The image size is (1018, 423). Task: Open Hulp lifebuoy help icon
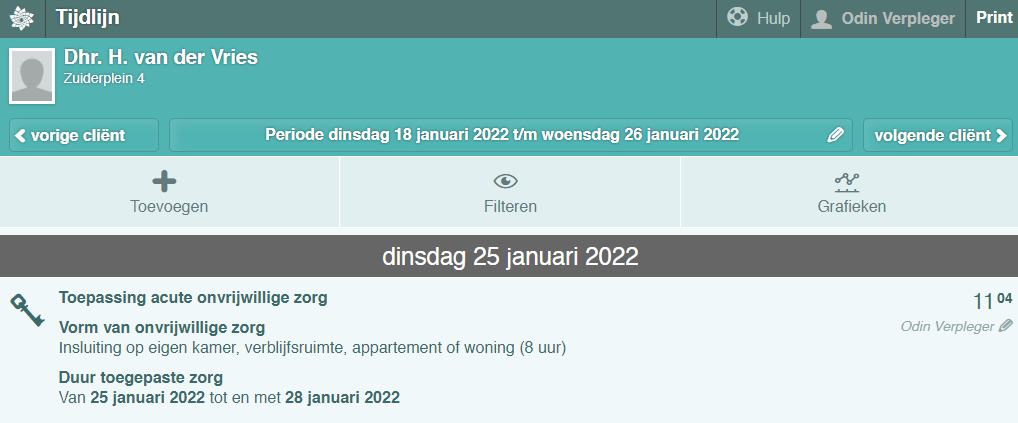[738, 18]
